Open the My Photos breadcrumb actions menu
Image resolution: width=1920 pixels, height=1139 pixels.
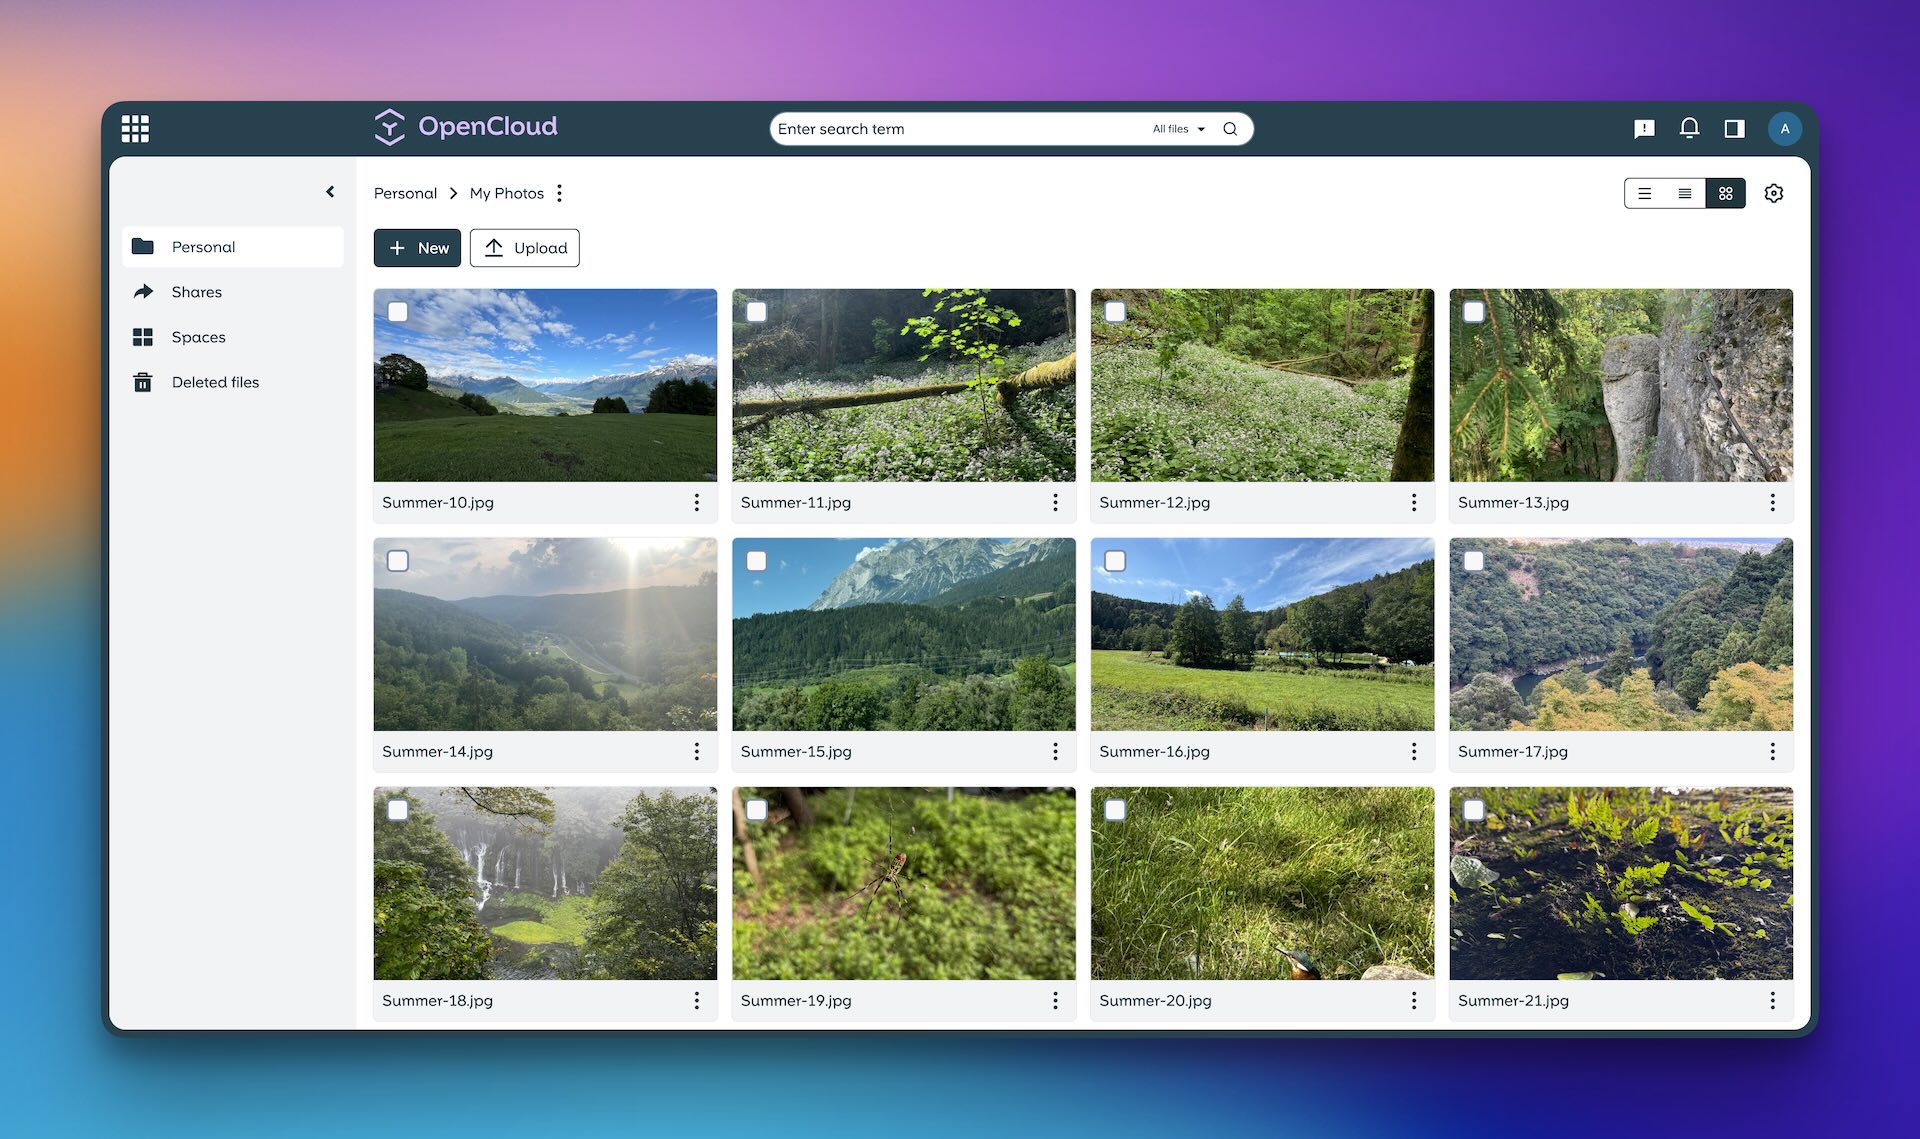[x=560, y=193]
